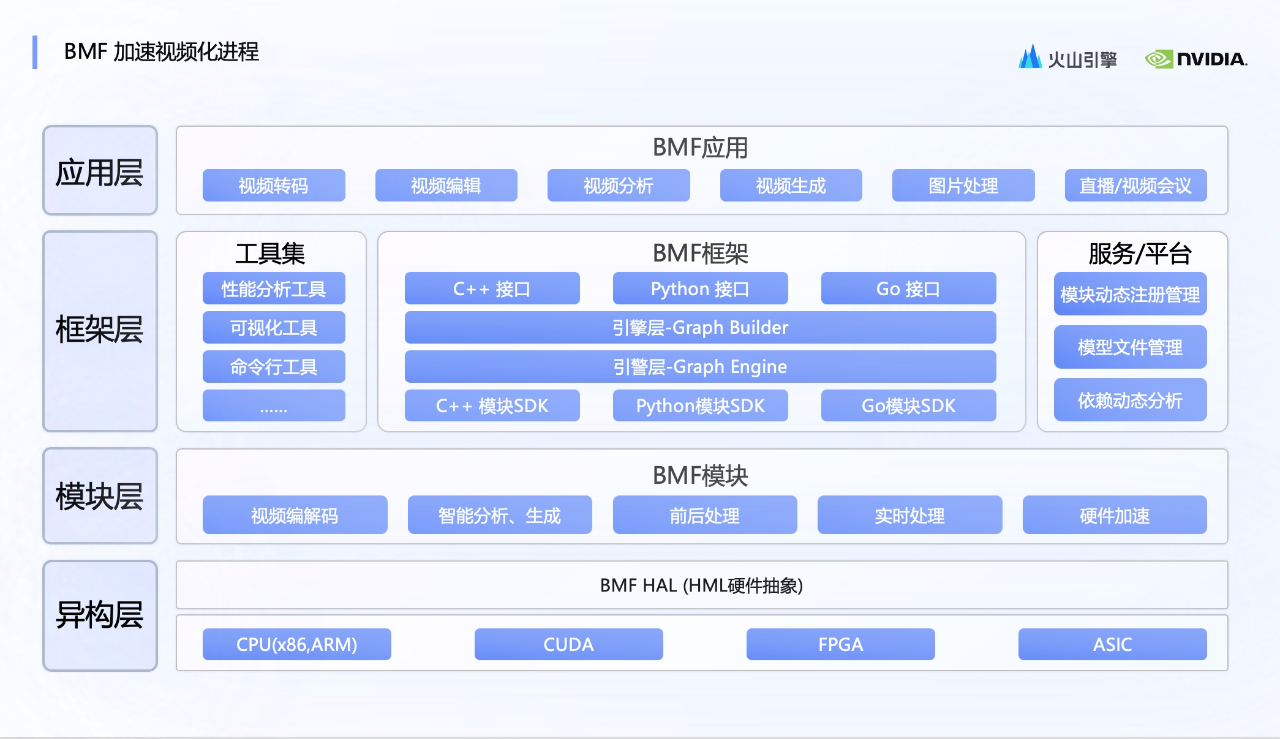1280x739 pixels.
Task: Click the Go模块SDK box
Action: 908,405
